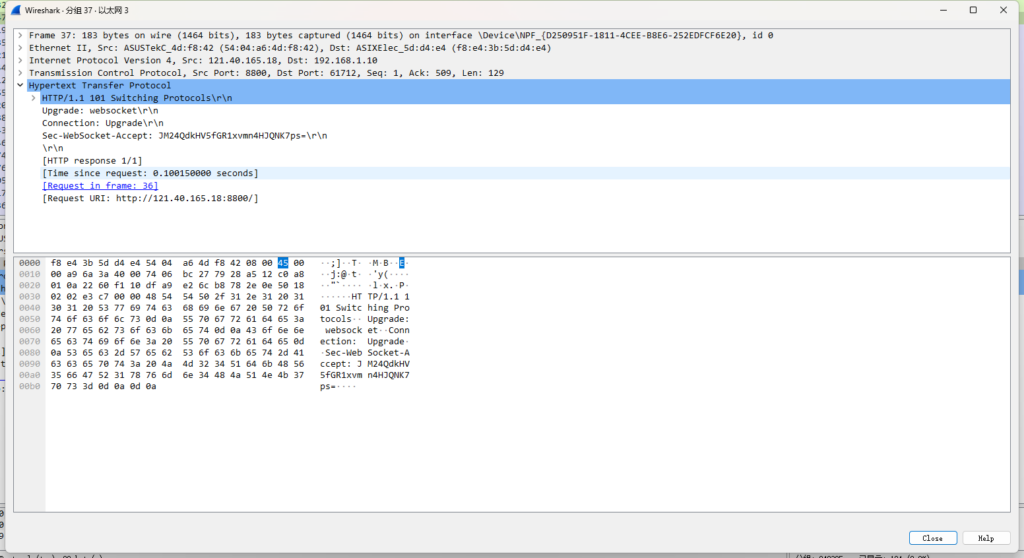Click ASCII text 'websock et··Conn'

click(367, 330)
